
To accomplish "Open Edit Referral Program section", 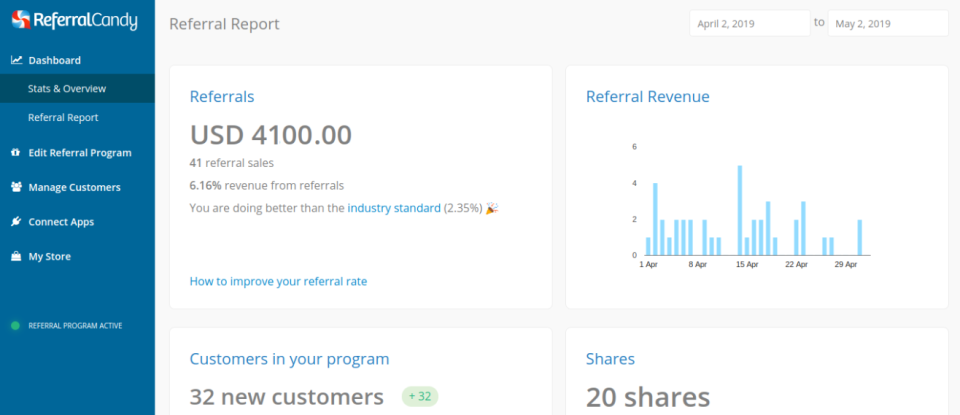I will coord(80,153).
